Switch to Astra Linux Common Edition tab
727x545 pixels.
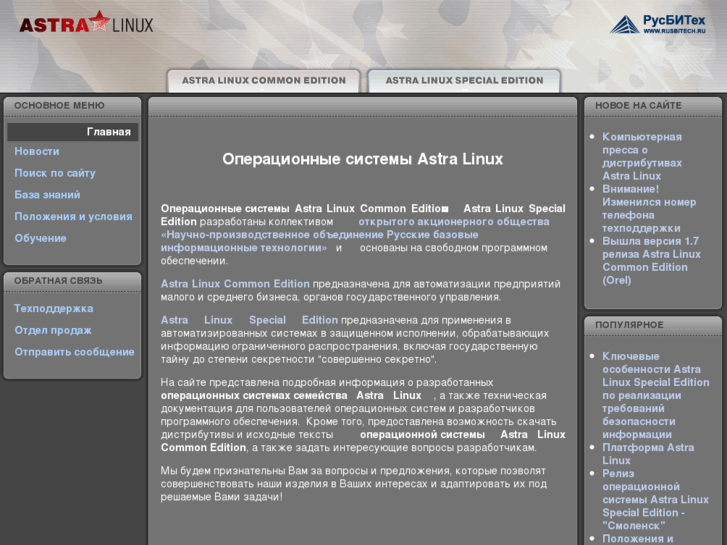coord(263,81)
